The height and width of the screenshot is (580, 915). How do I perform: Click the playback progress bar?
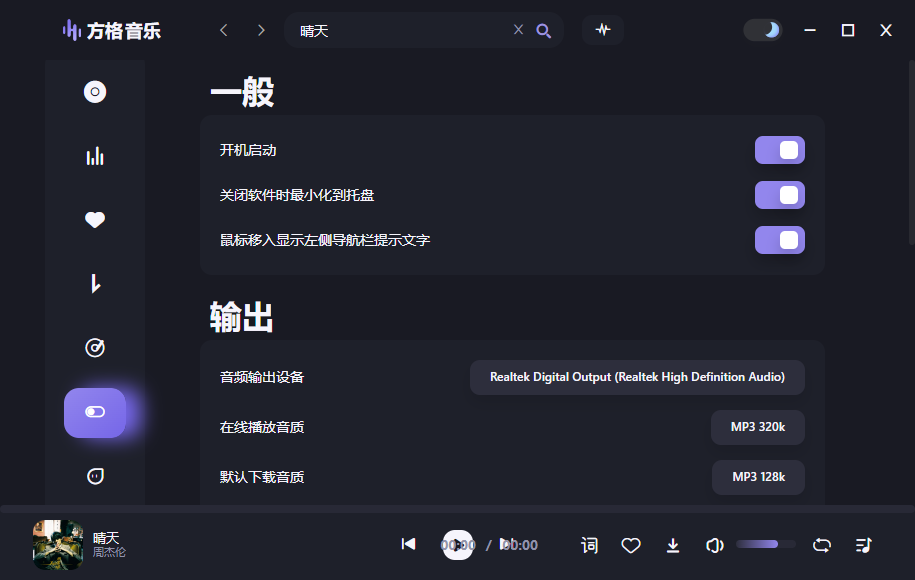[x=458, y=508]
